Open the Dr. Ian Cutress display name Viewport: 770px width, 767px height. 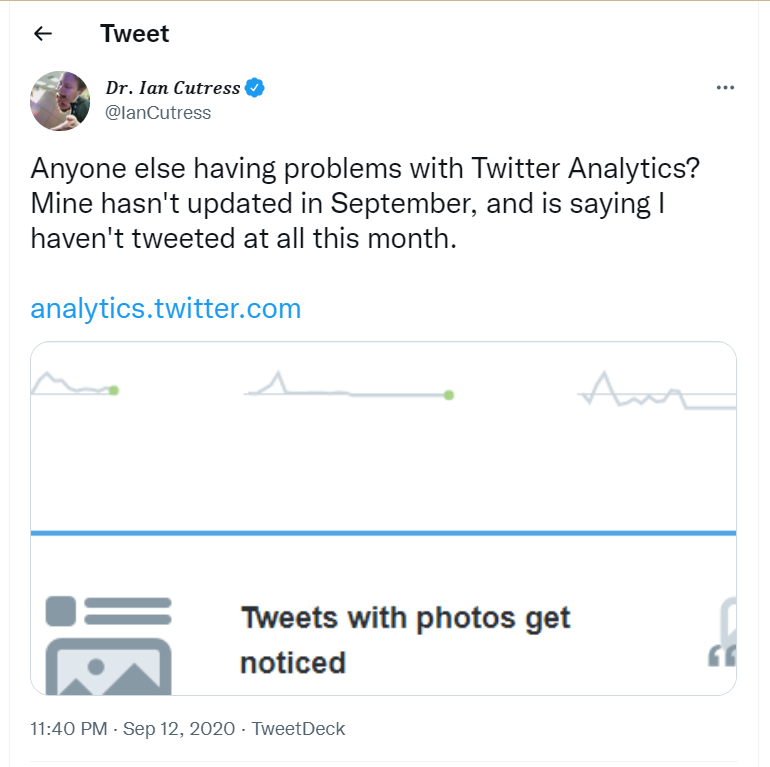[173, 88]
